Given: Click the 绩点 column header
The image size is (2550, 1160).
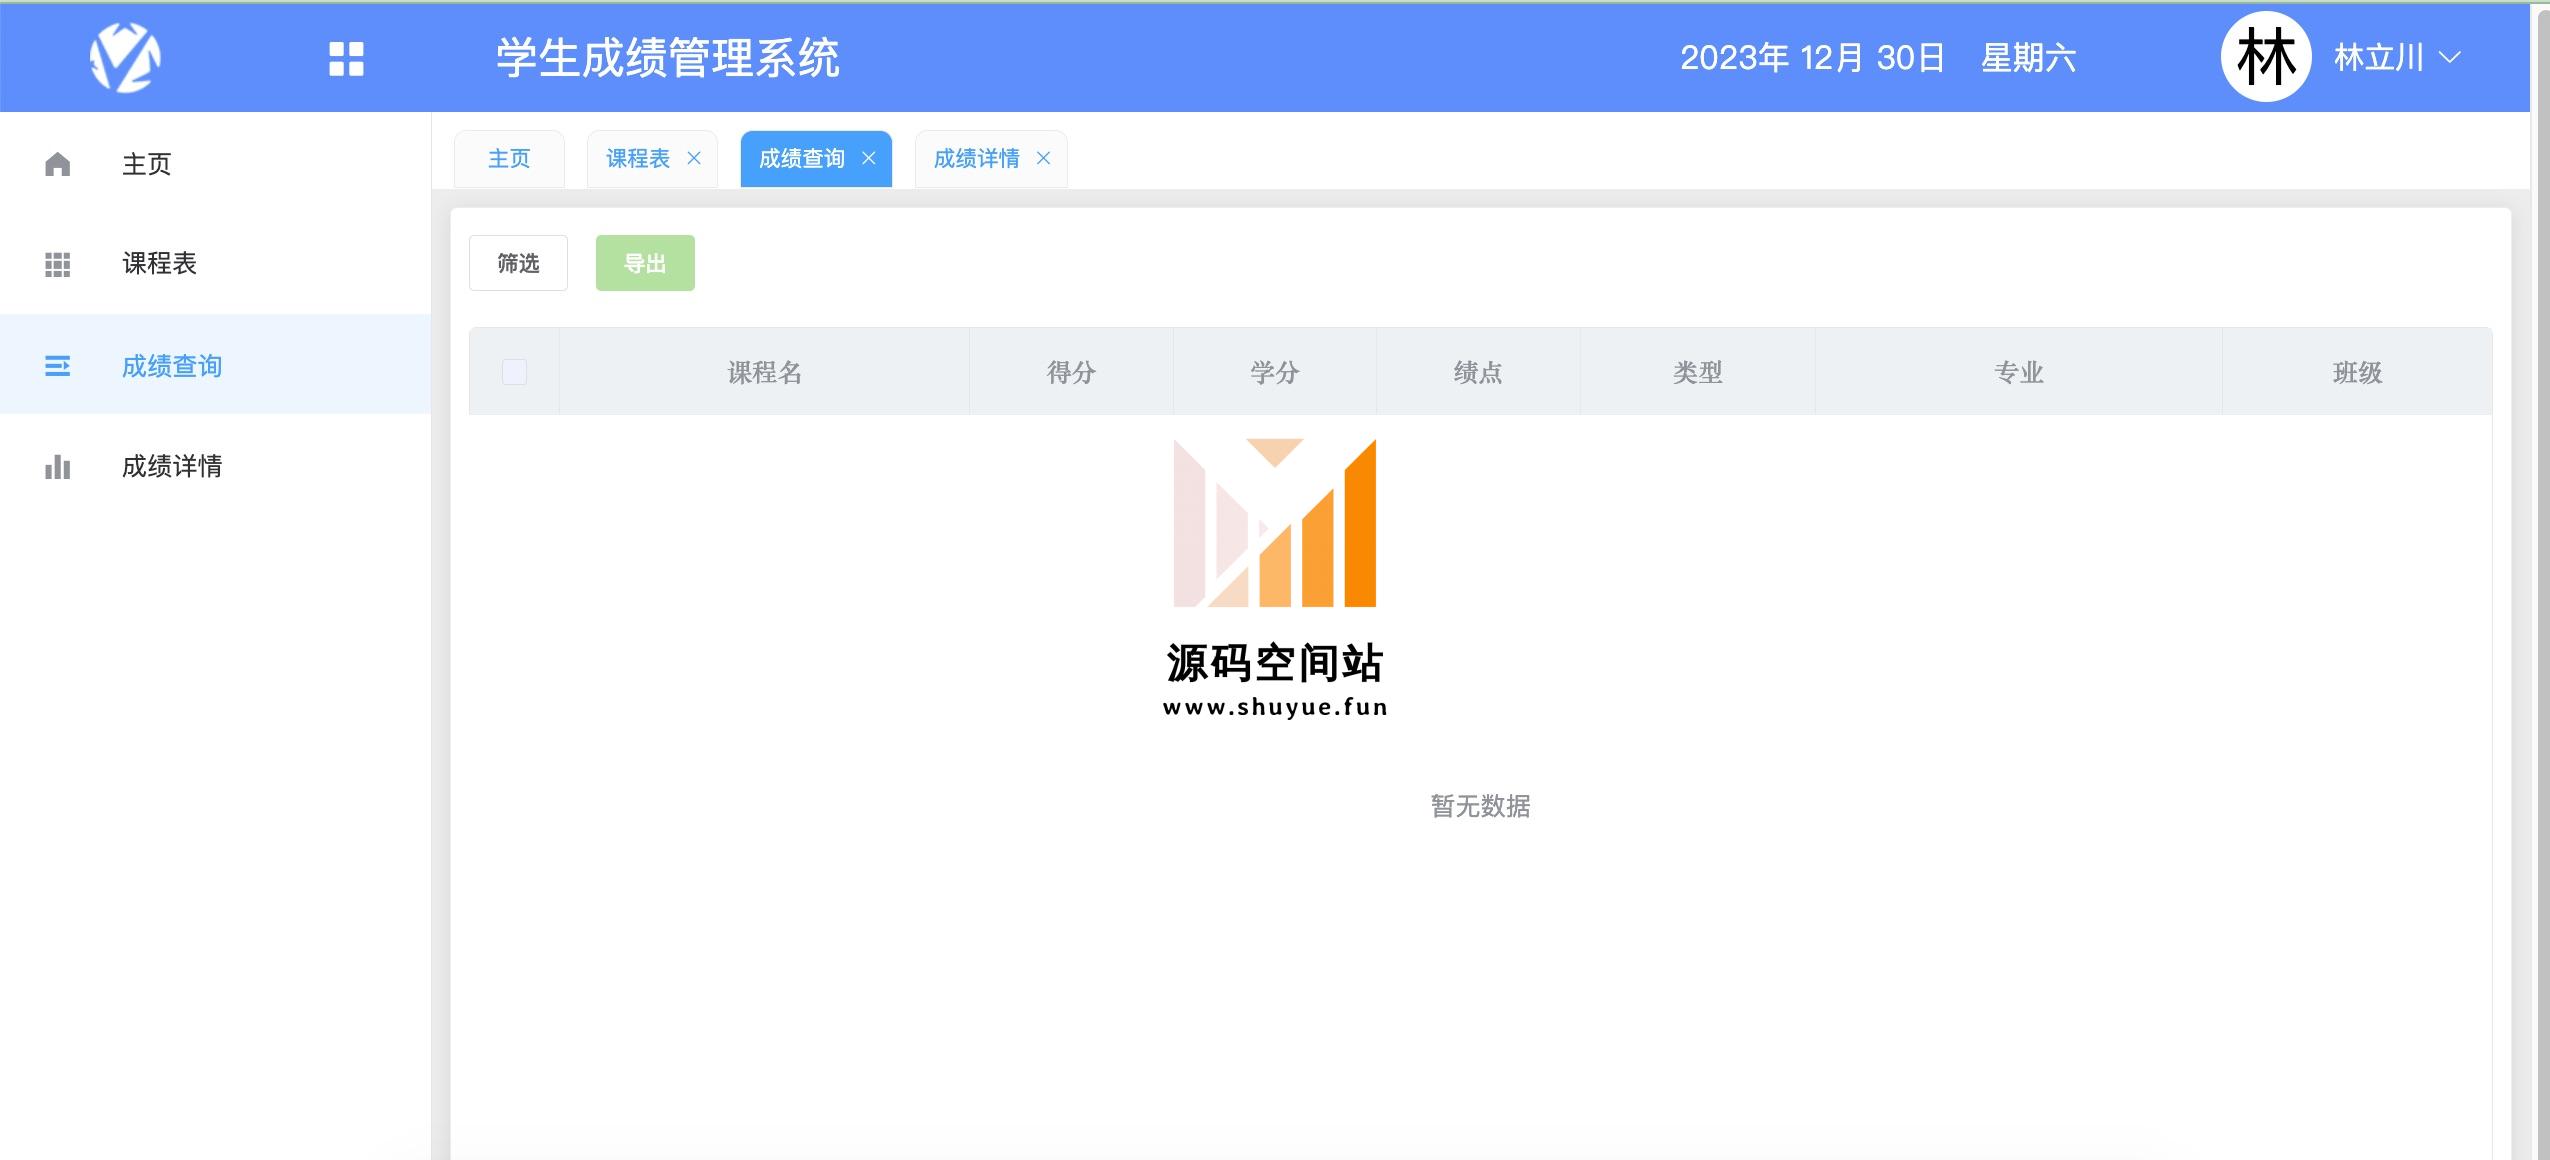Looking at the screenshot, I should tap(1478, 372).
